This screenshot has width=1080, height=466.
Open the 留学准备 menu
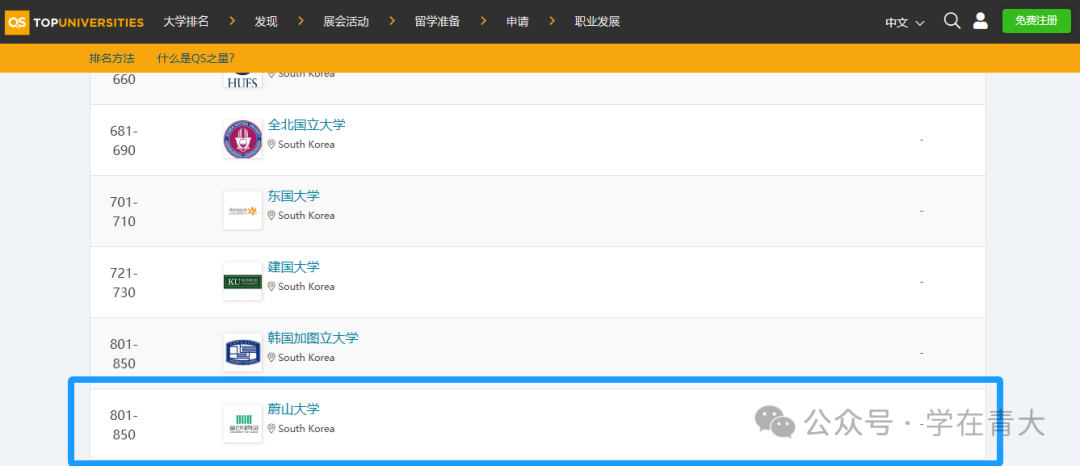pos(437,21)
